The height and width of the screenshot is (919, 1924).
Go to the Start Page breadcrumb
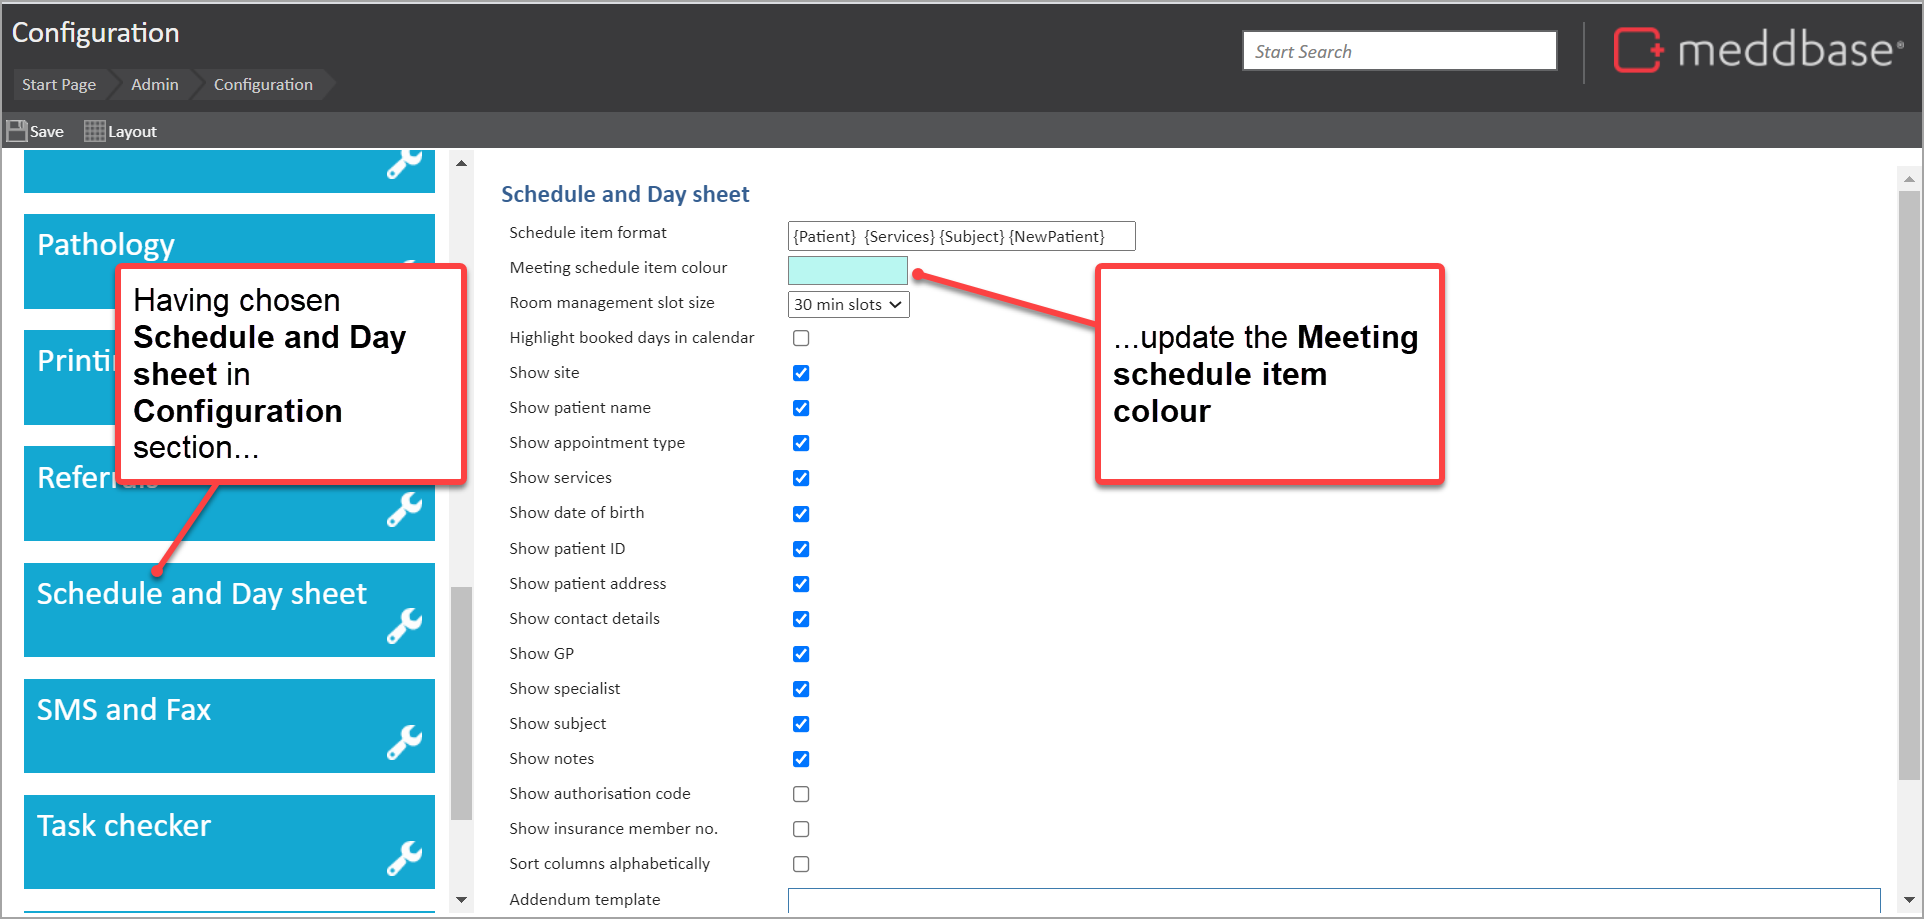tap(59, 85)
